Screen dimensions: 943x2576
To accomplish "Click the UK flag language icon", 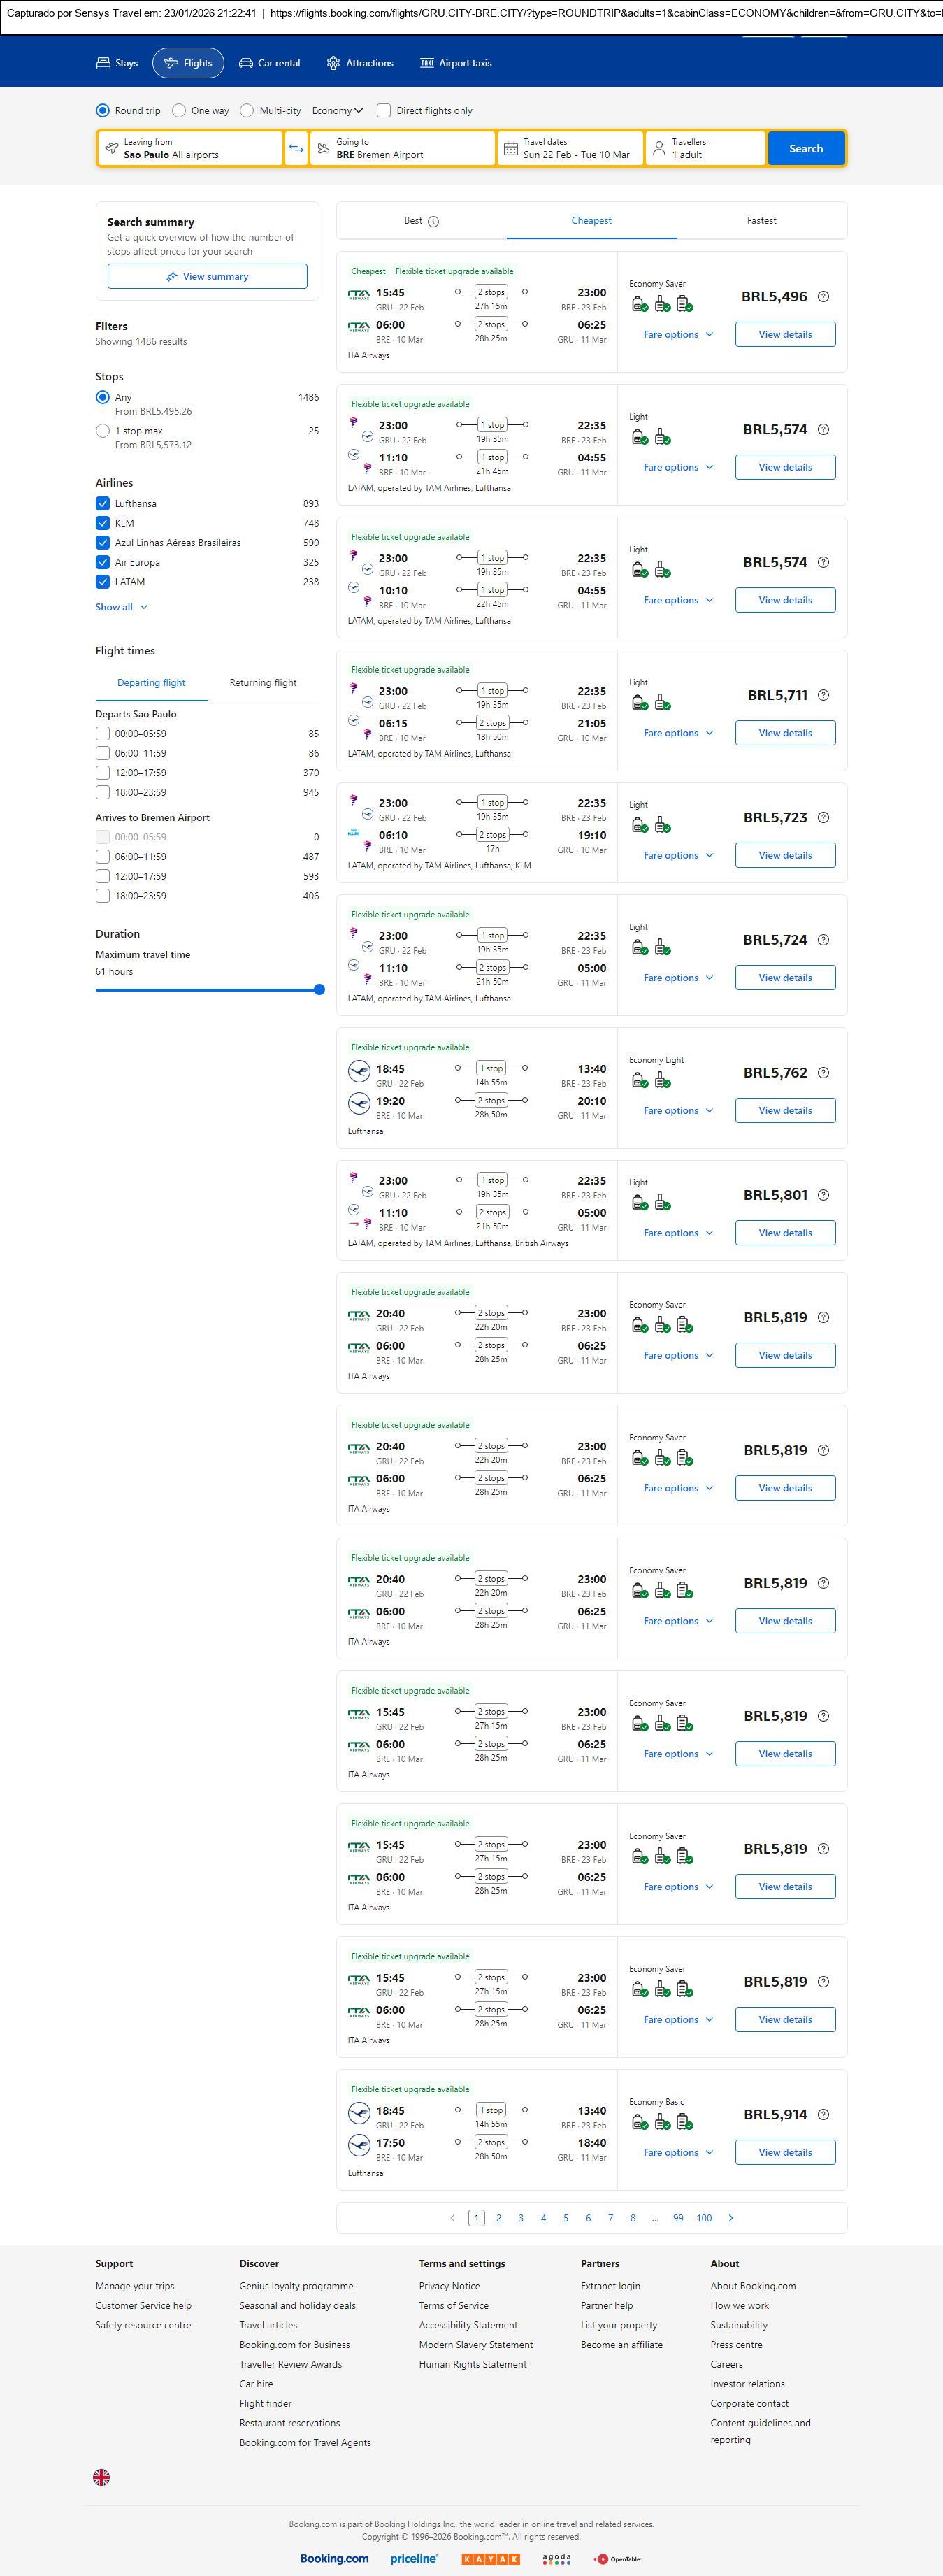I will point(101,2476).
